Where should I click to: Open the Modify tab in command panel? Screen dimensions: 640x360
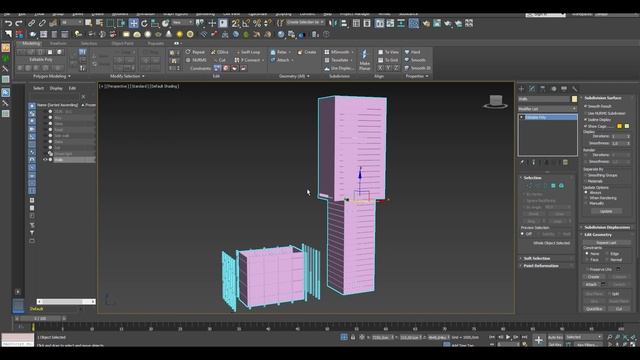coord(532,89)
